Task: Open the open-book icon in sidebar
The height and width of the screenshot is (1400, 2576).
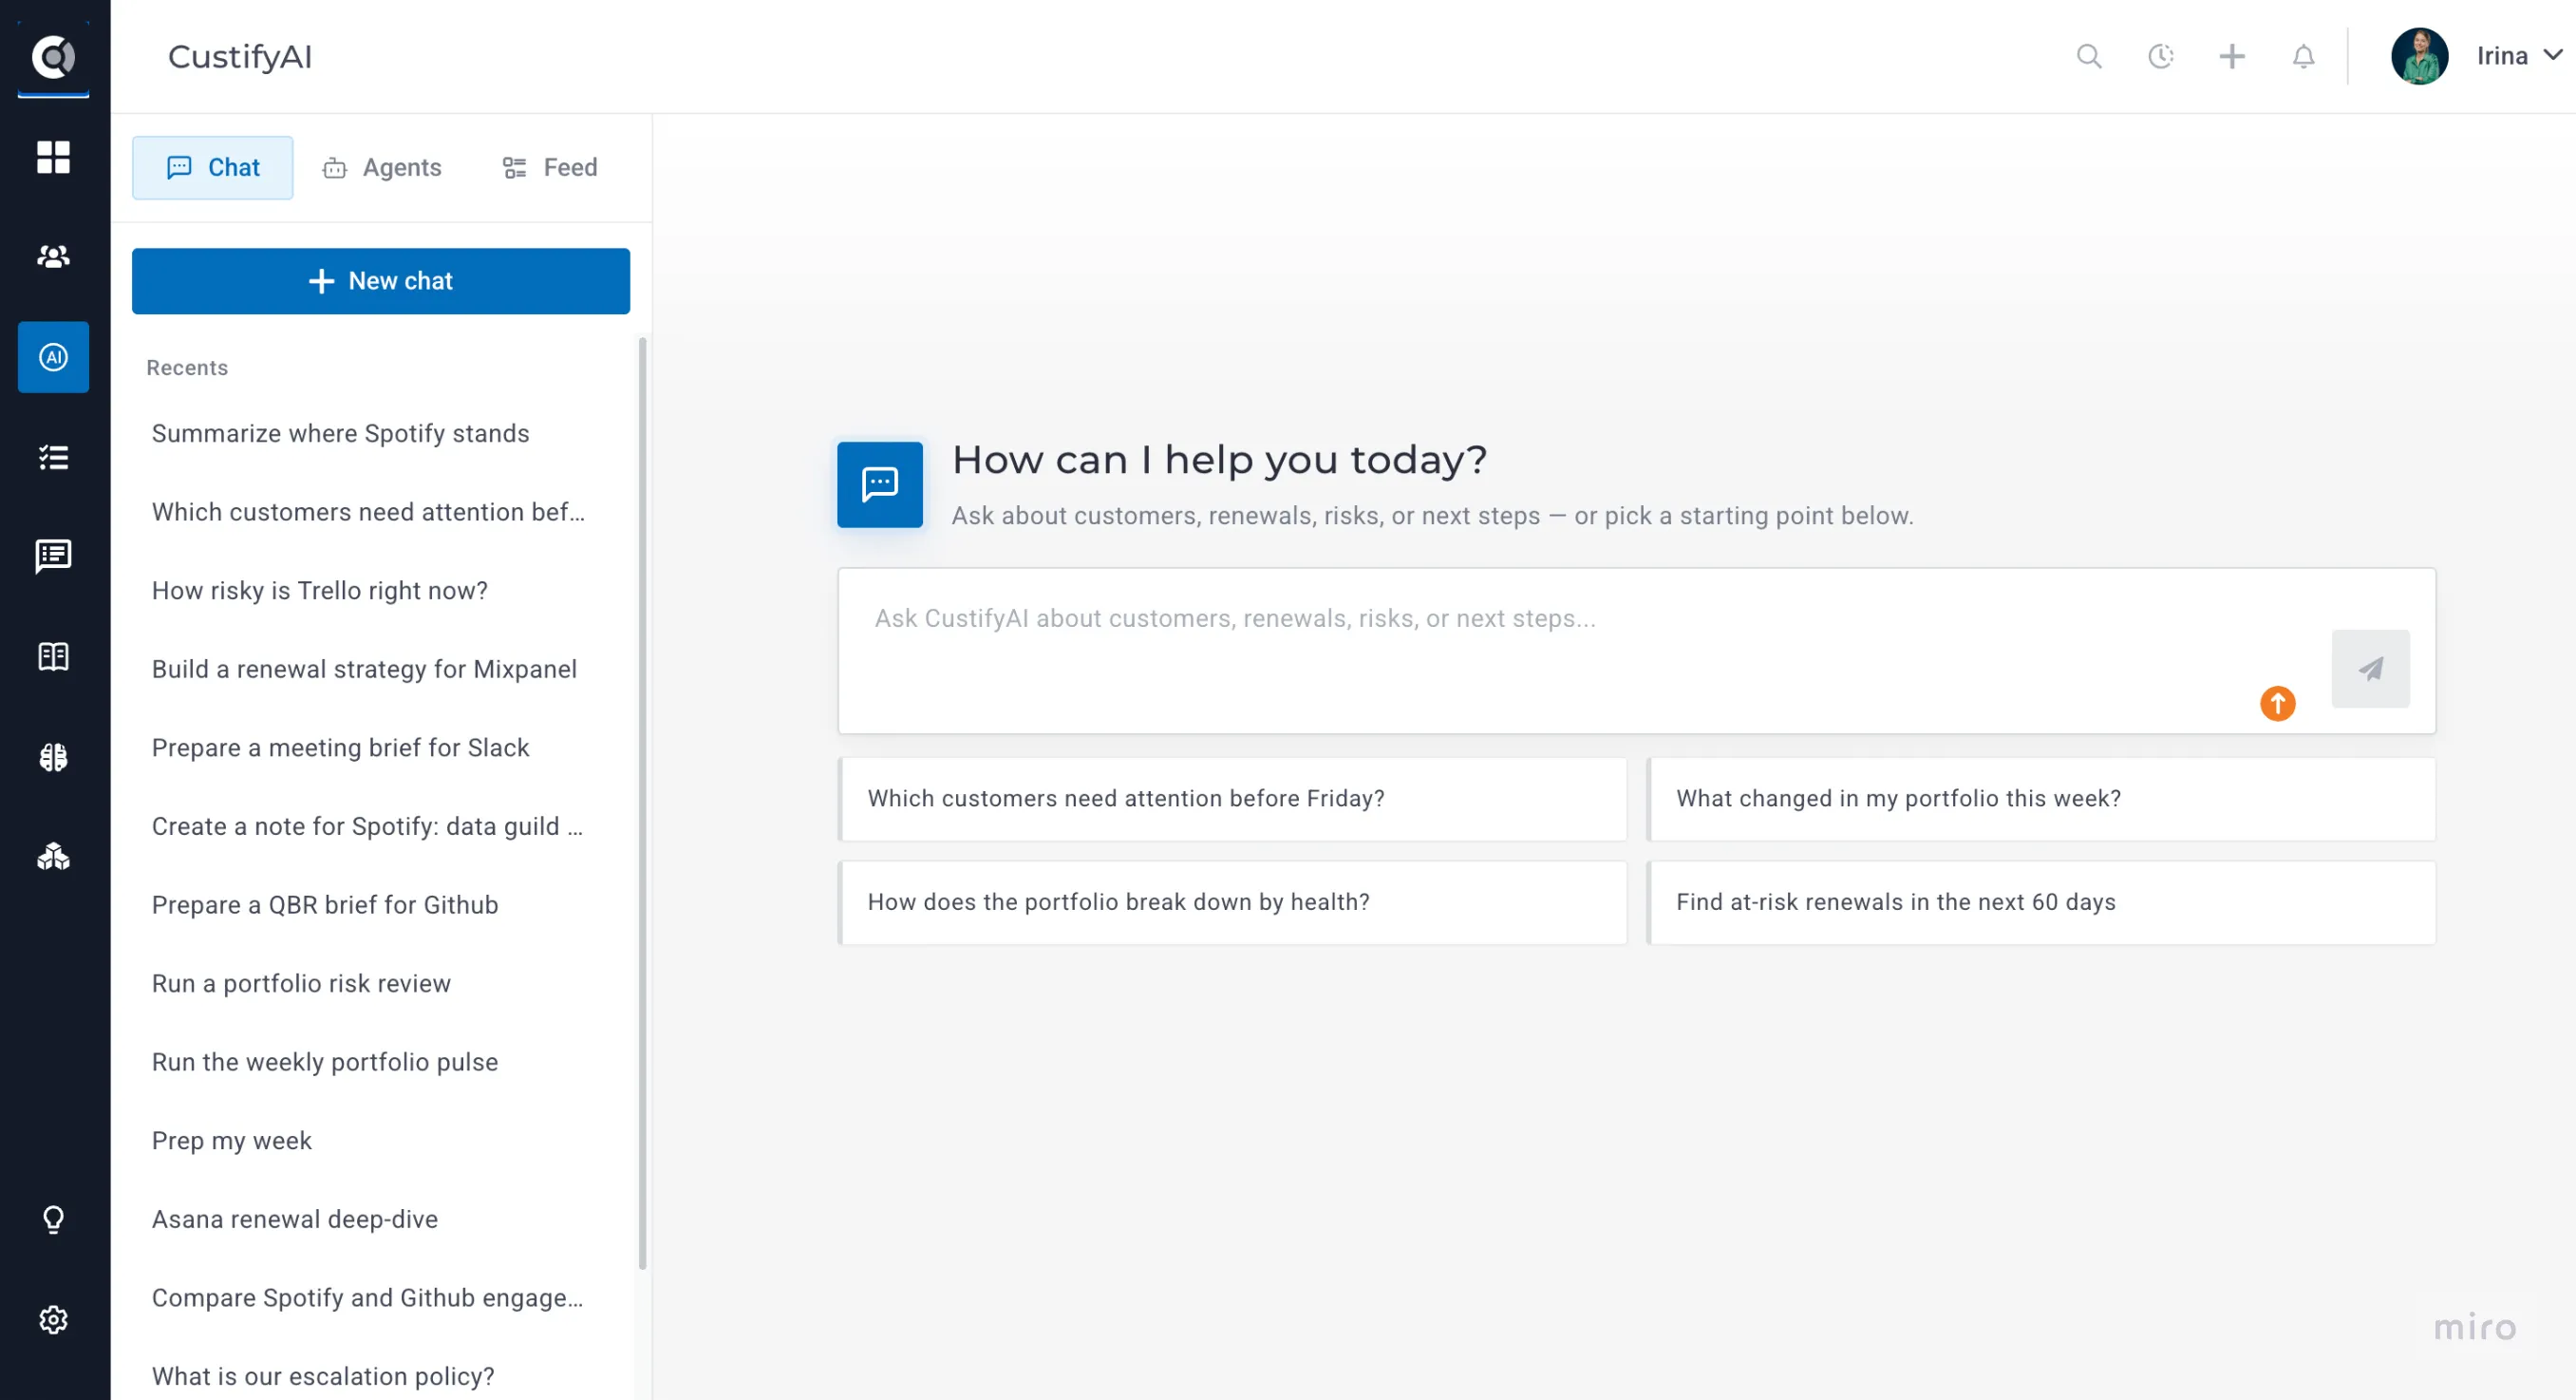Action: [53, 656]
